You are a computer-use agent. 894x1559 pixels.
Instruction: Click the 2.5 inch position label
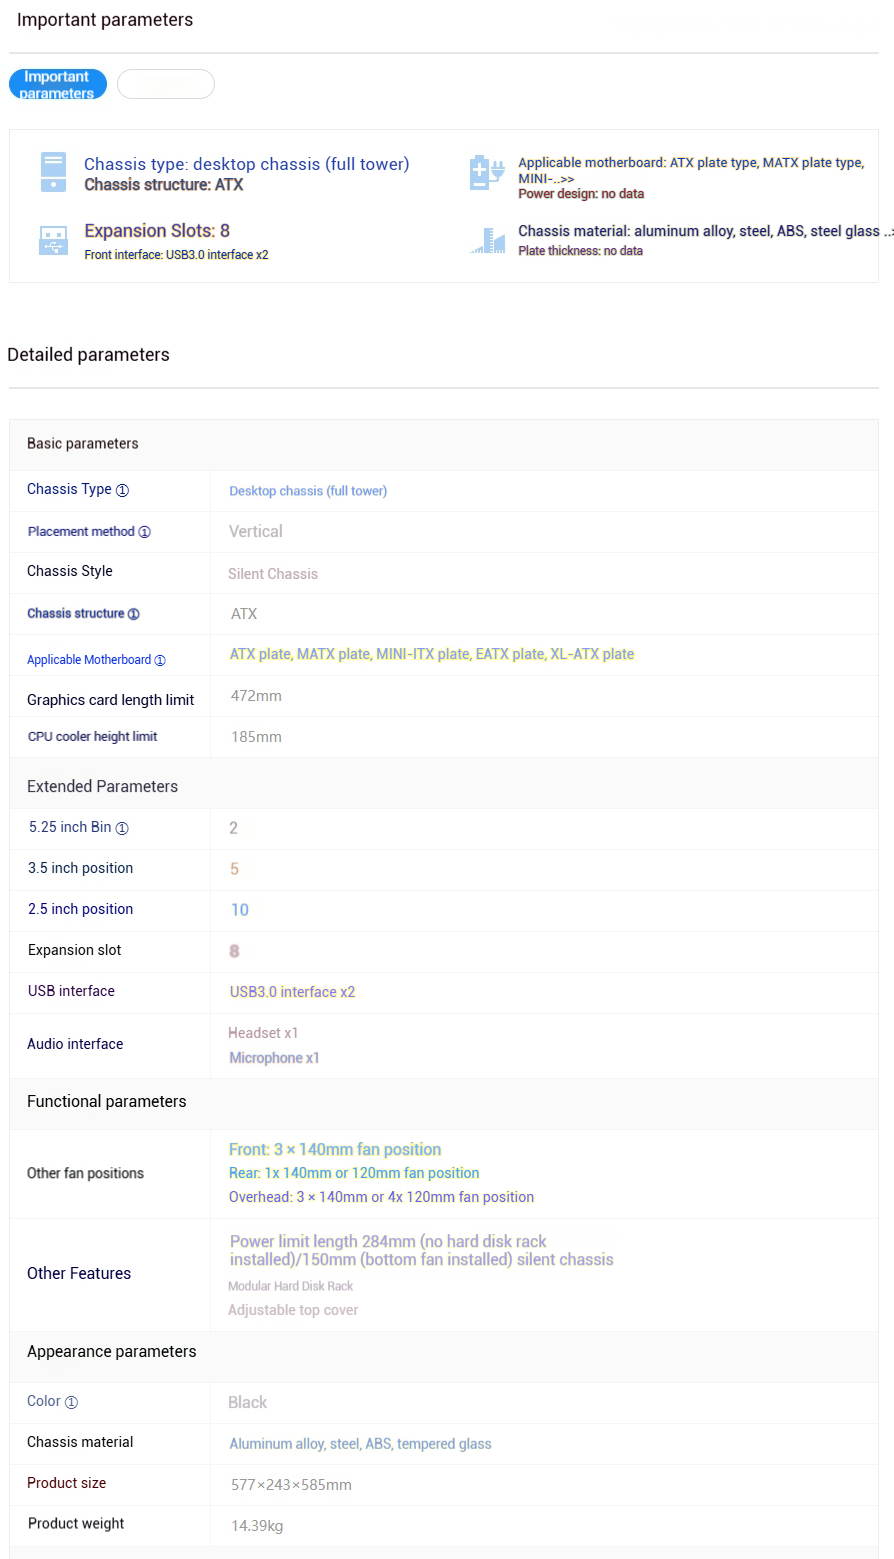pos(80,909)
